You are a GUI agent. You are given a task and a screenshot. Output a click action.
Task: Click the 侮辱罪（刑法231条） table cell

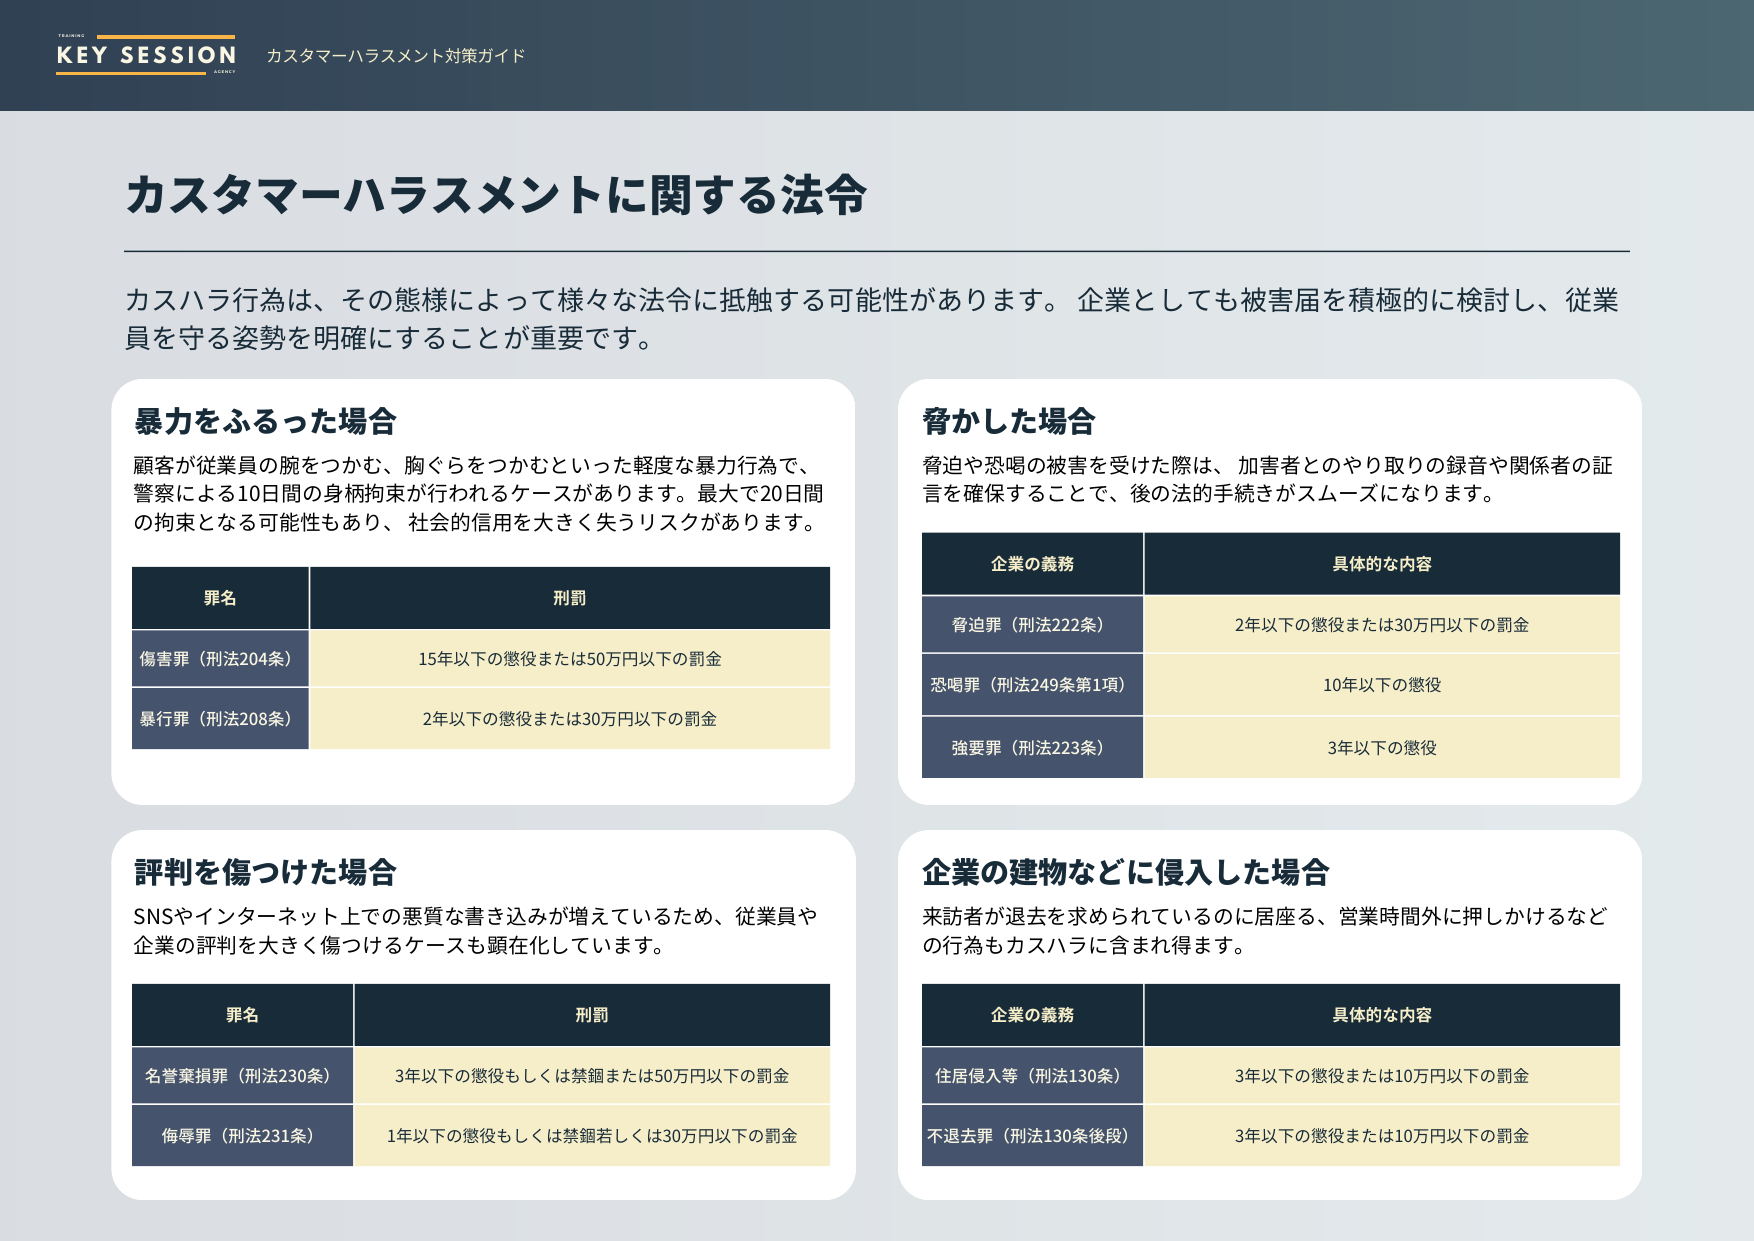242,1135
